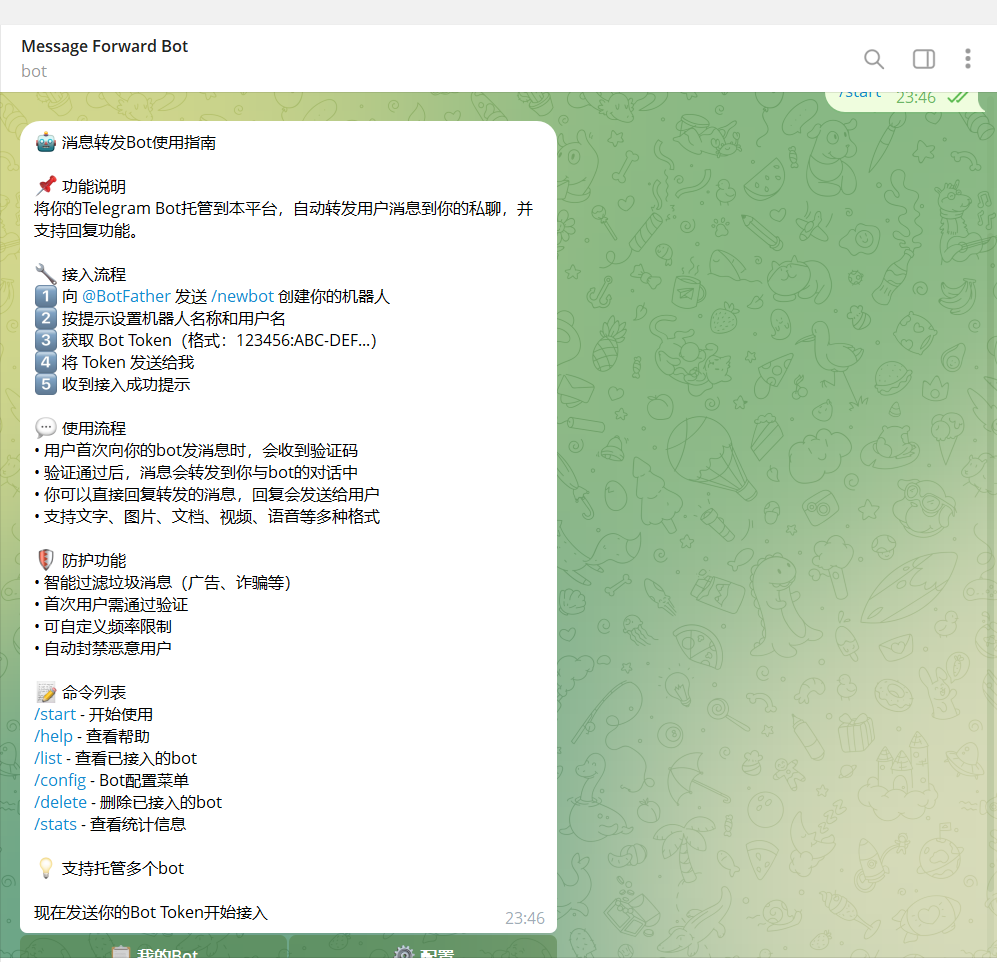Send the /delete command link
The width and height of the screenshot is (997, 962).
60,802
